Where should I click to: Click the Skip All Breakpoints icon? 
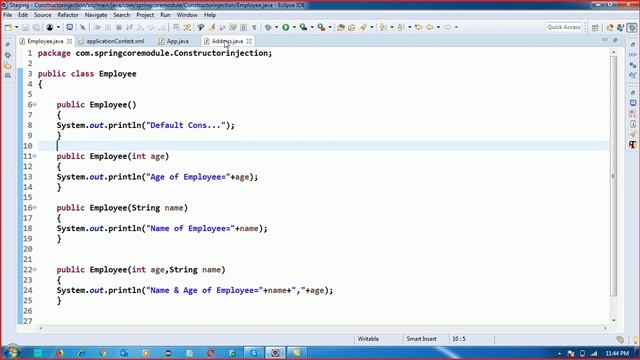(83, 27)
